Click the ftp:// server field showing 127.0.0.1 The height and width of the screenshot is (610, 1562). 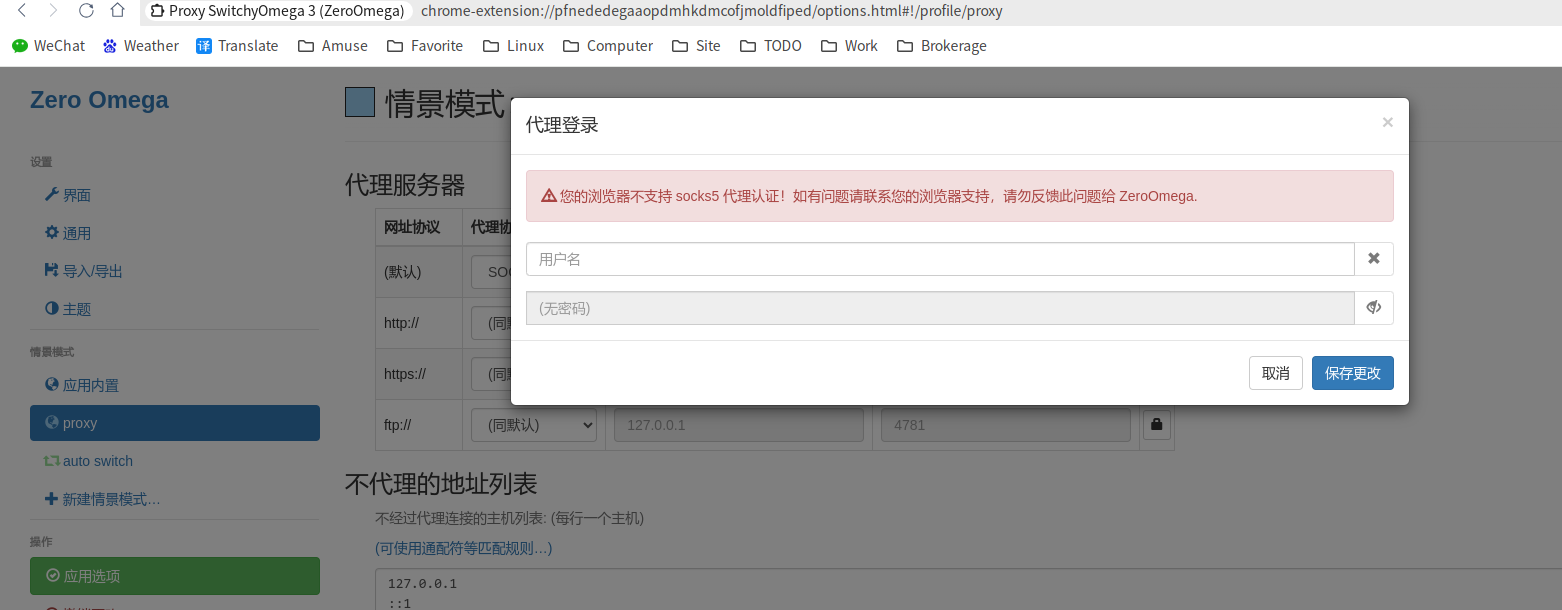pyautogui.click(x=739, y=425)
